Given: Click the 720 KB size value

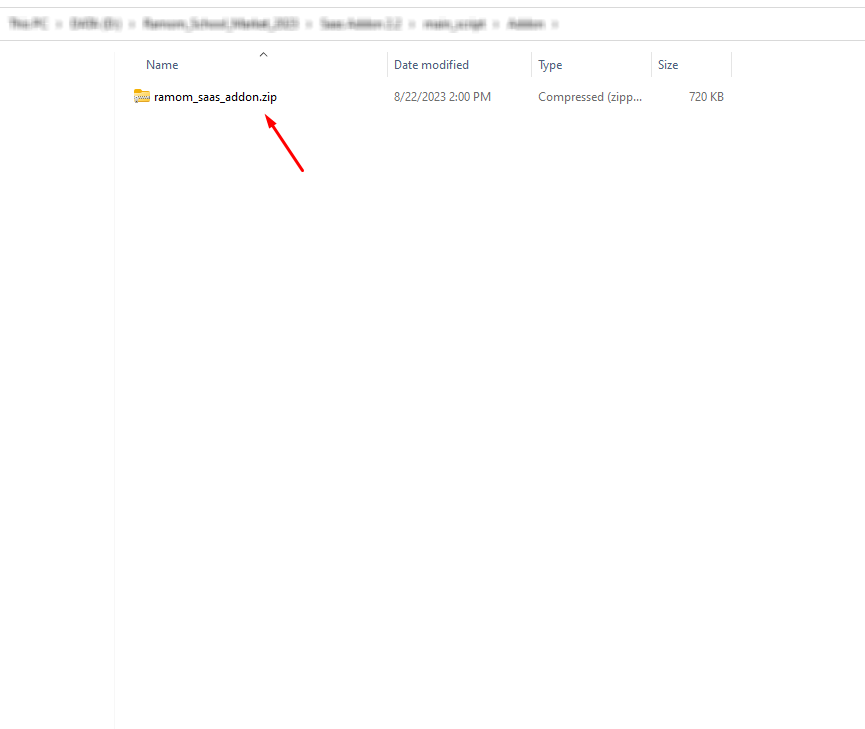Looking at the screenshot, I should (706, 97).
